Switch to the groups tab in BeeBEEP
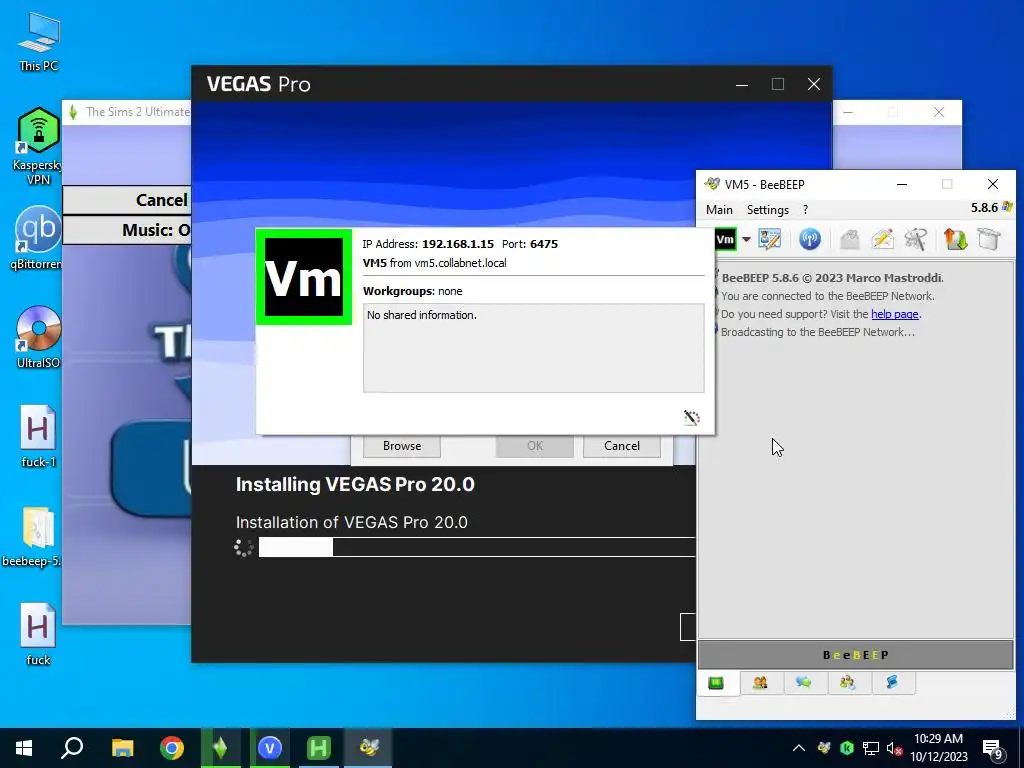The height and width of the screenshot is (768, 1024). click(x=848, y=683)
